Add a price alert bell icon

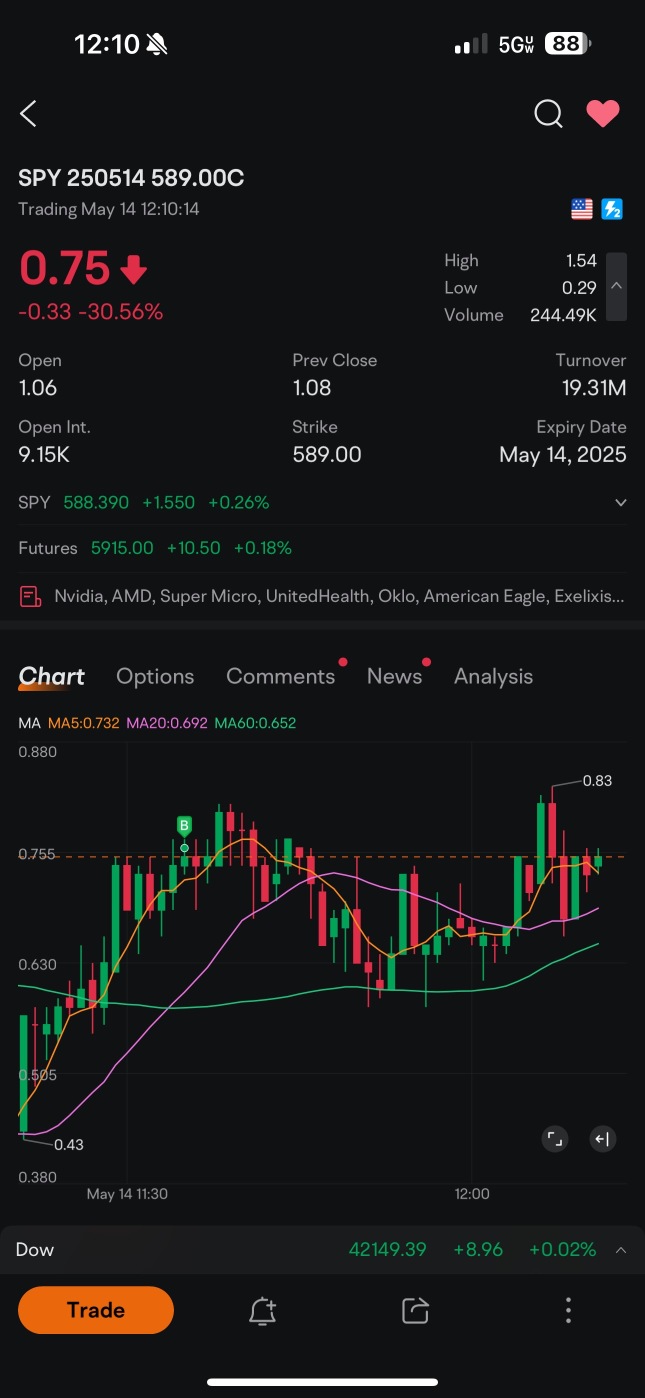coord(262,1310)
